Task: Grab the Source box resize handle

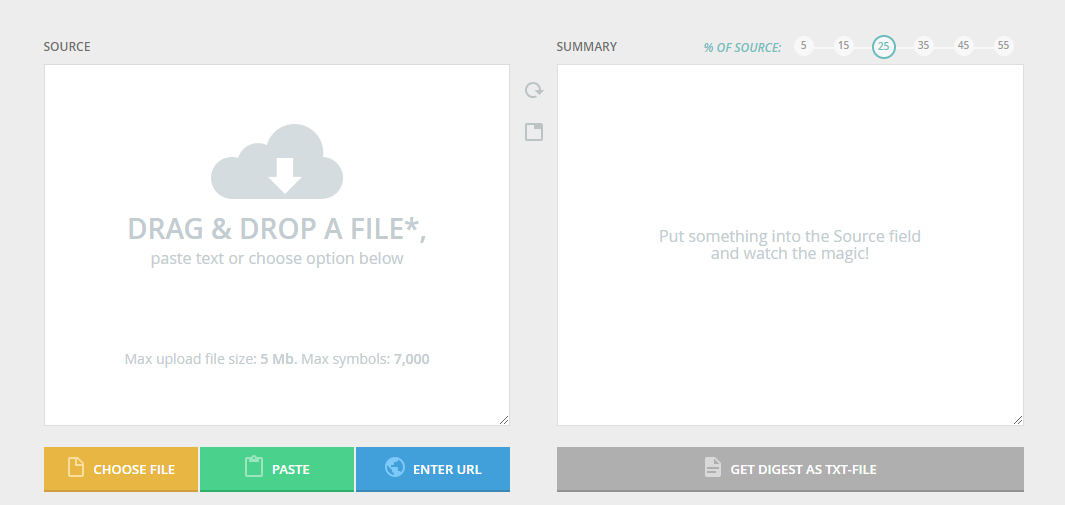Action: [x=504, y=420]
